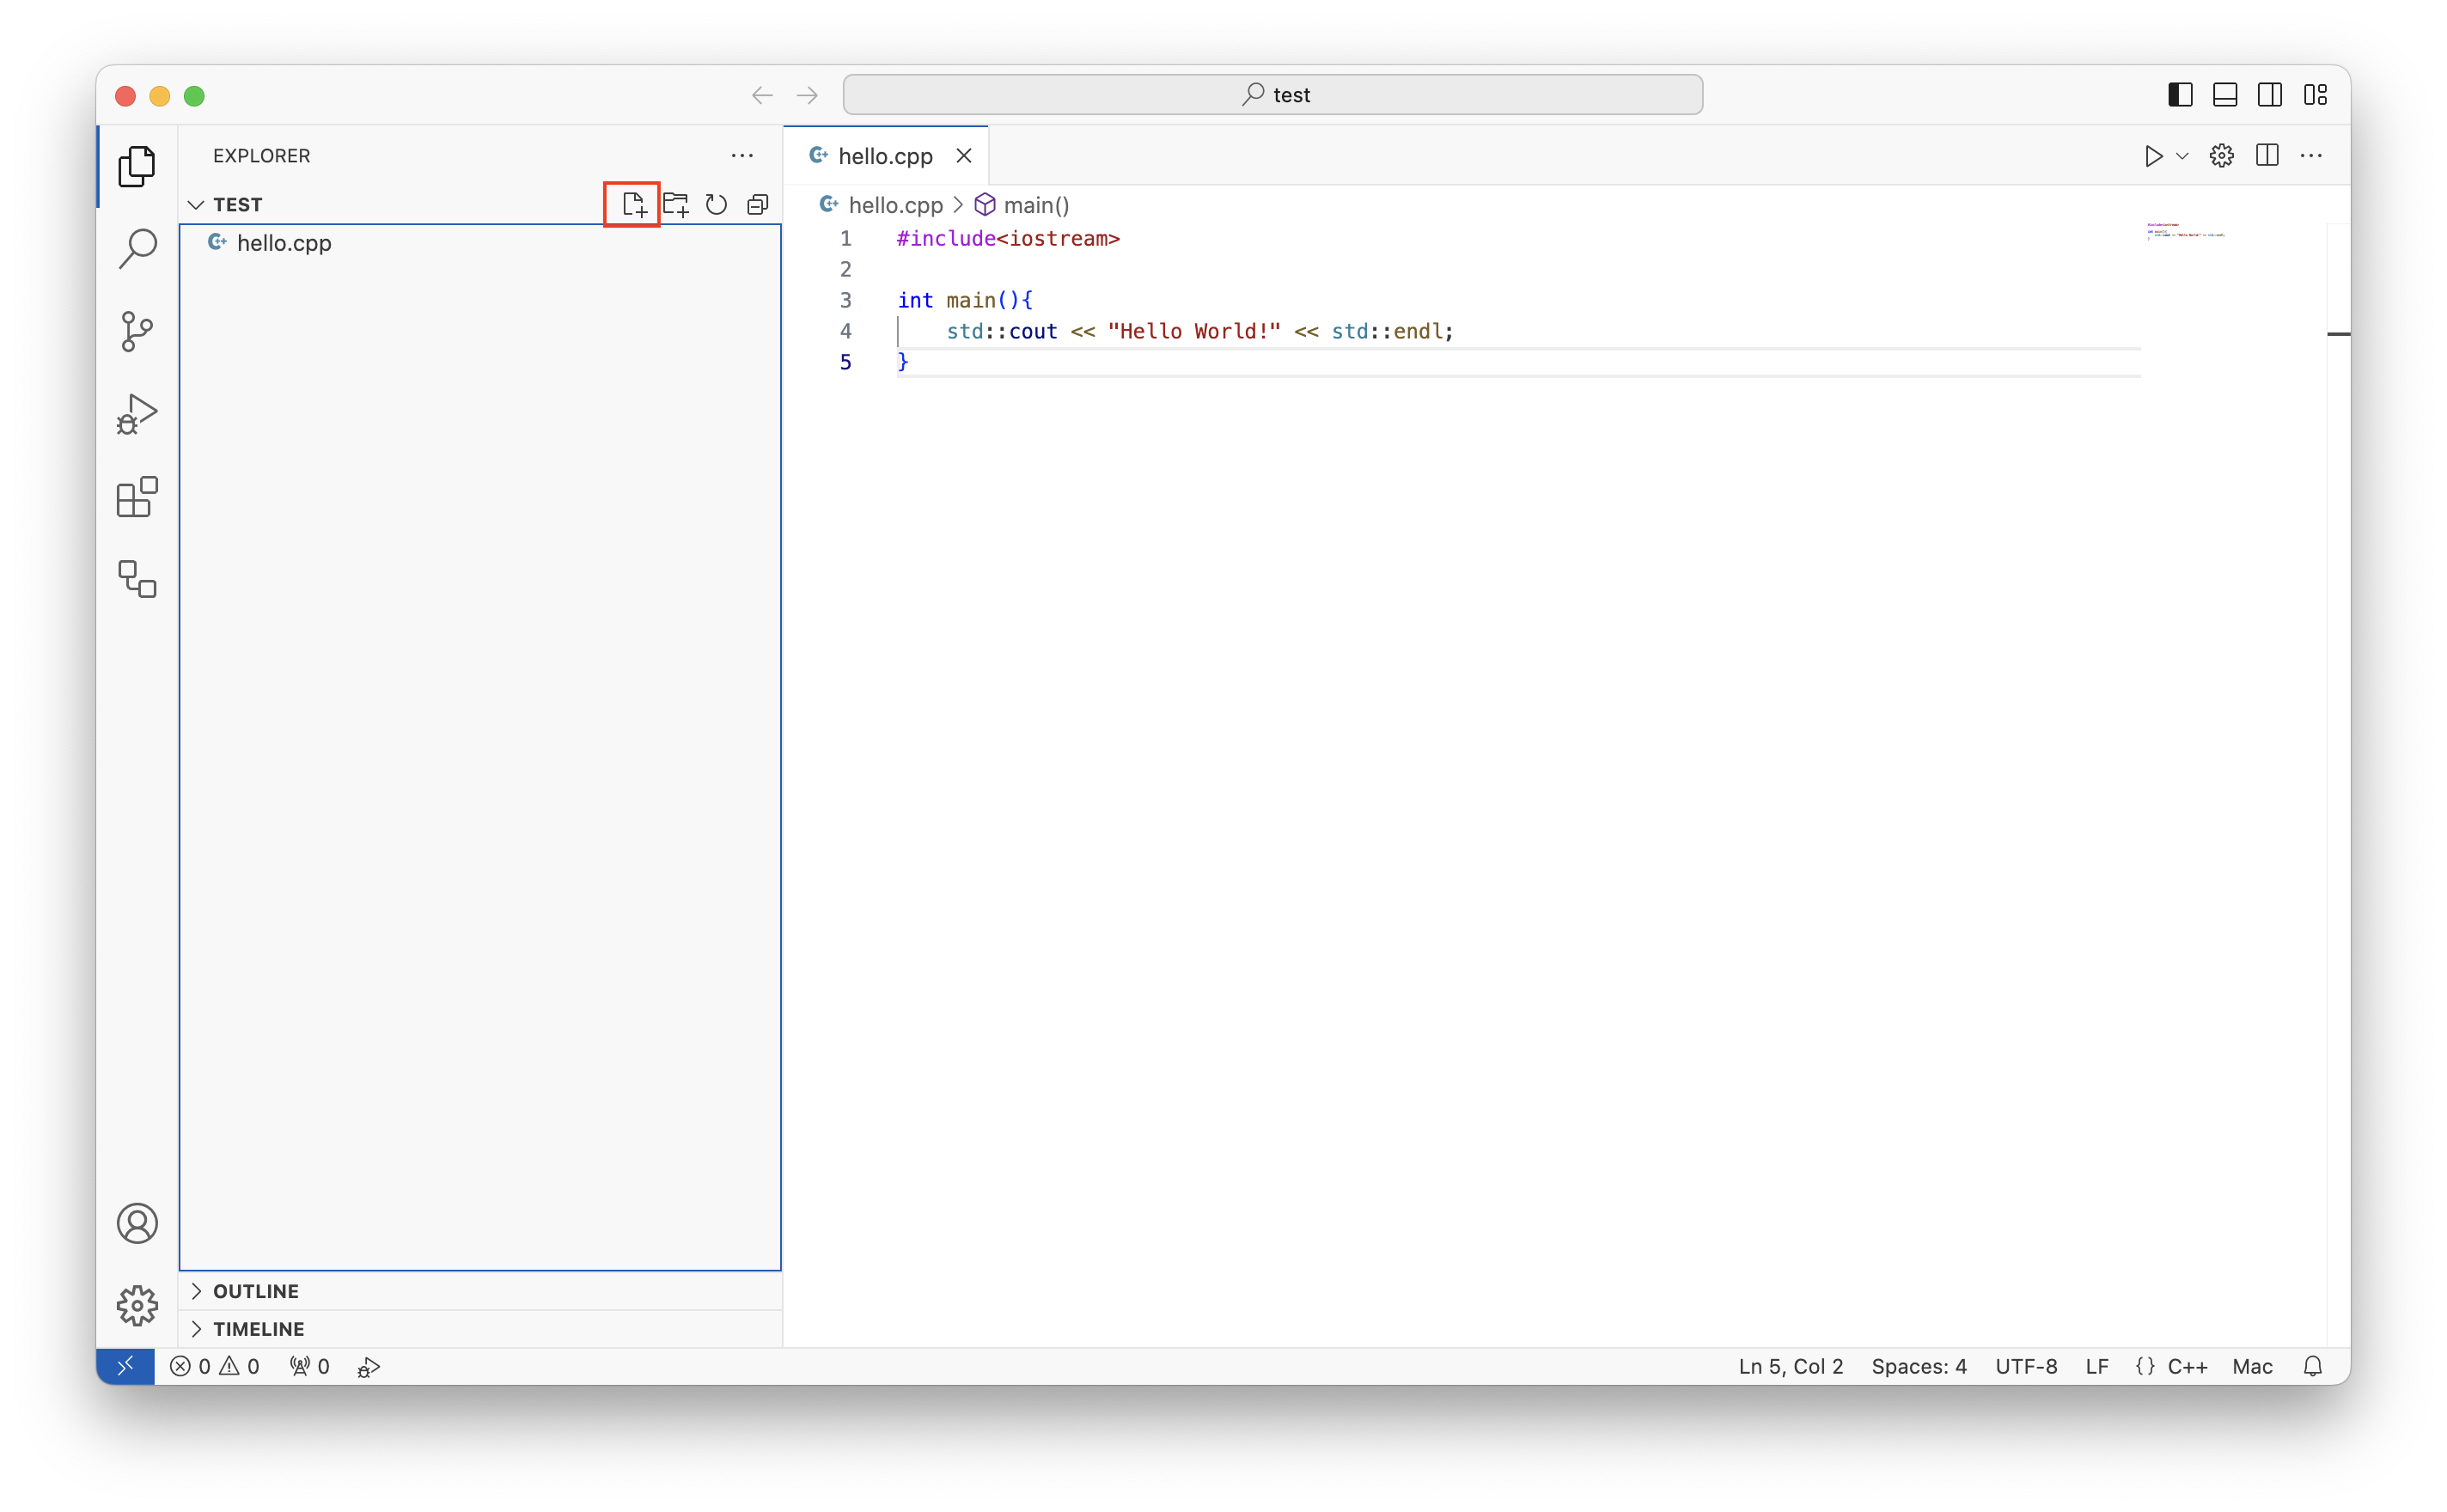Image resolution: width=2447 pixels, height=1512 pixels.
Task: Click the test search command center
Action: click(x=1272, y=95)
